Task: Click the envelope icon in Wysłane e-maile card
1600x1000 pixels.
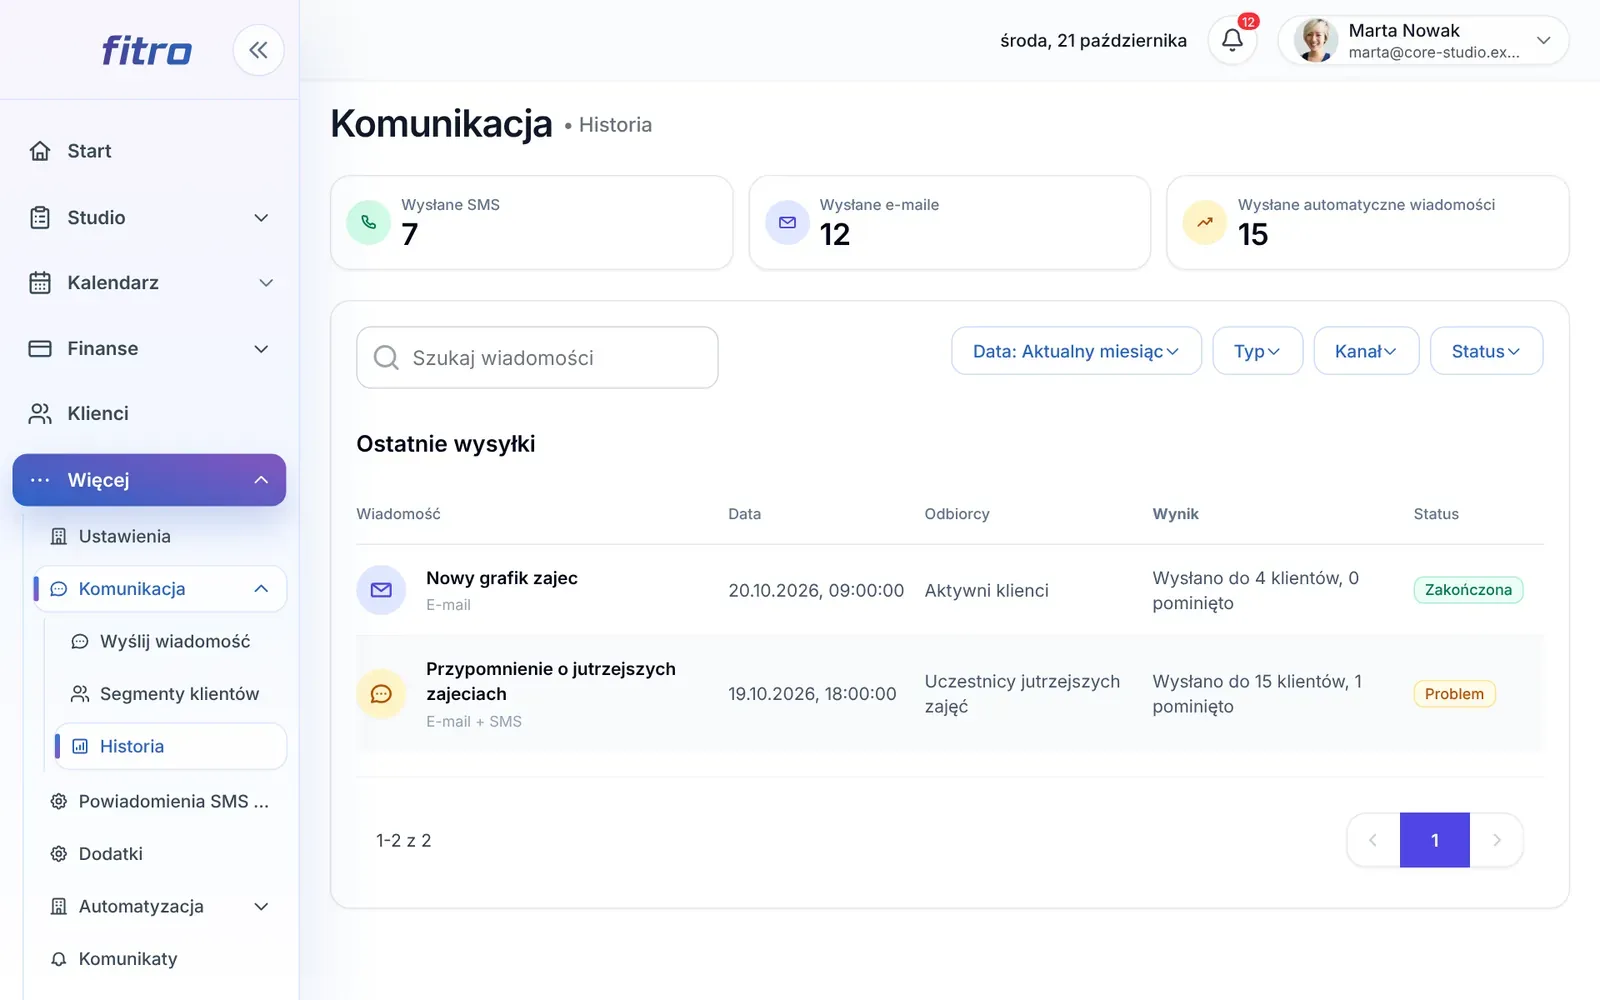Action: click(x=787, y=222)
